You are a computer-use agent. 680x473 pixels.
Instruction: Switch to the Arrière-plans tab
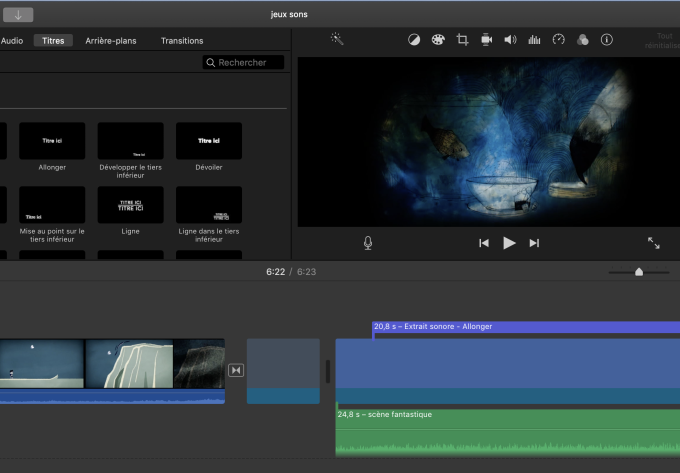pyautogui.click(x=109, y=41)
